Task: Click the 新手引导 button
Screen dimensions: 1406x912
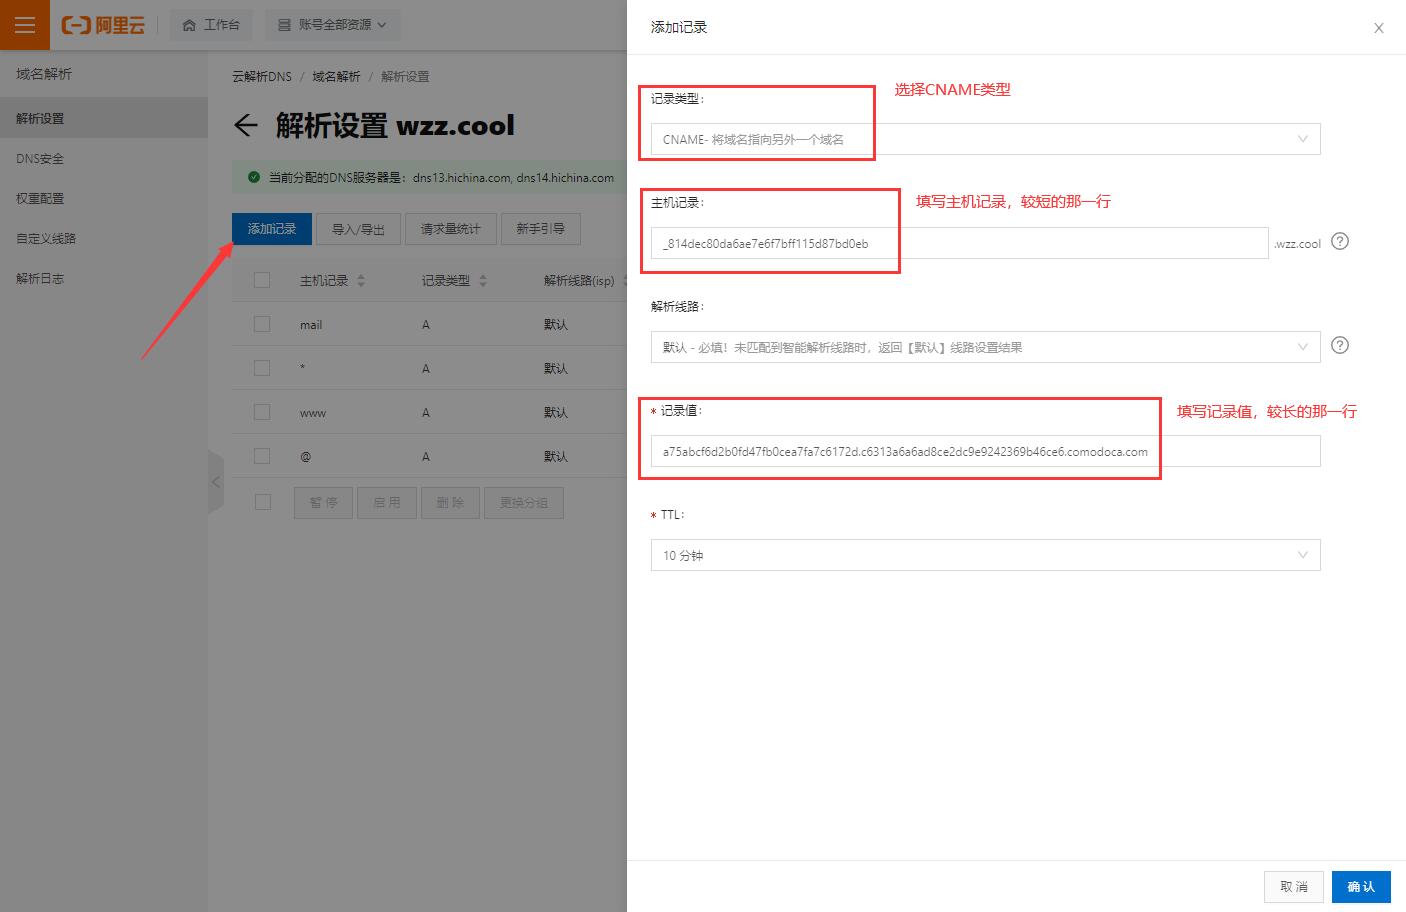Action: click(541, 228)
